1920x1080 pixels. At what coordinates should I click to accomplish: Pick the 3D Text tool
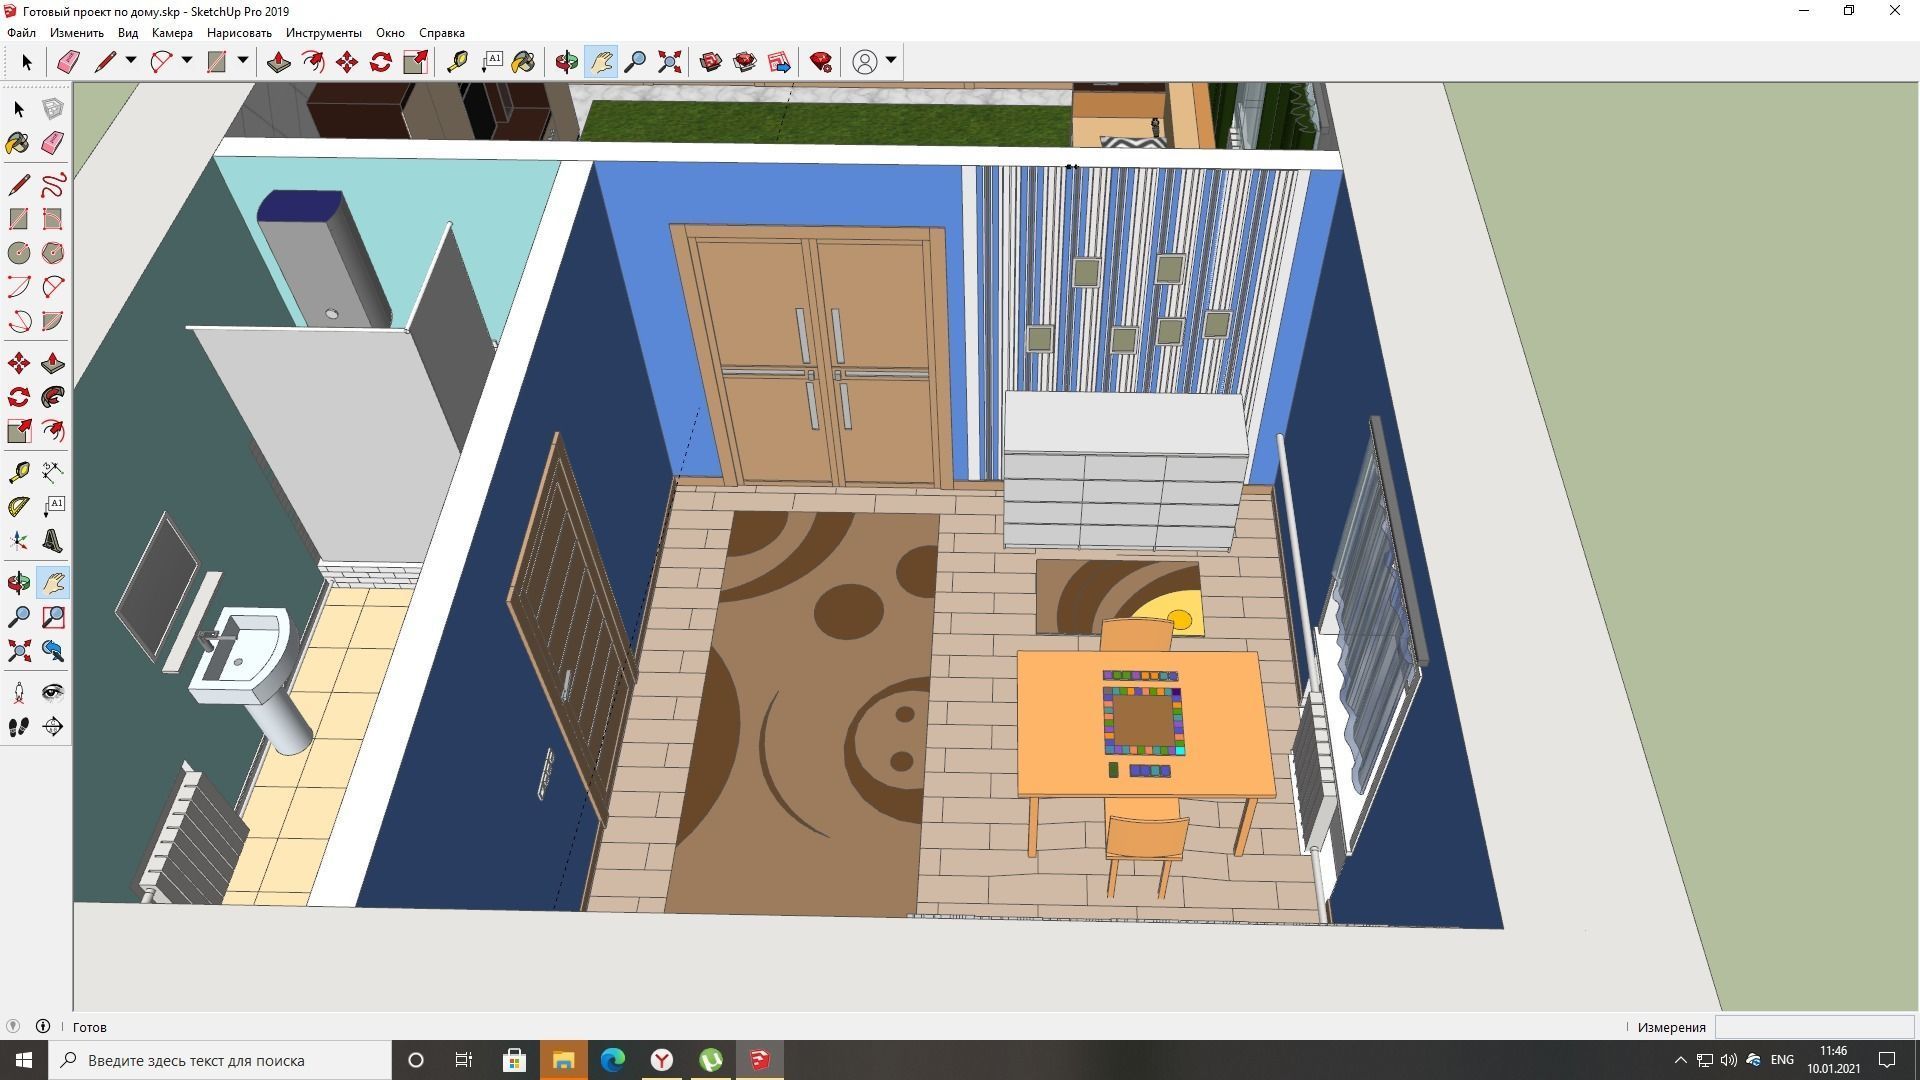pyautogui.click(x=53, y=541)
